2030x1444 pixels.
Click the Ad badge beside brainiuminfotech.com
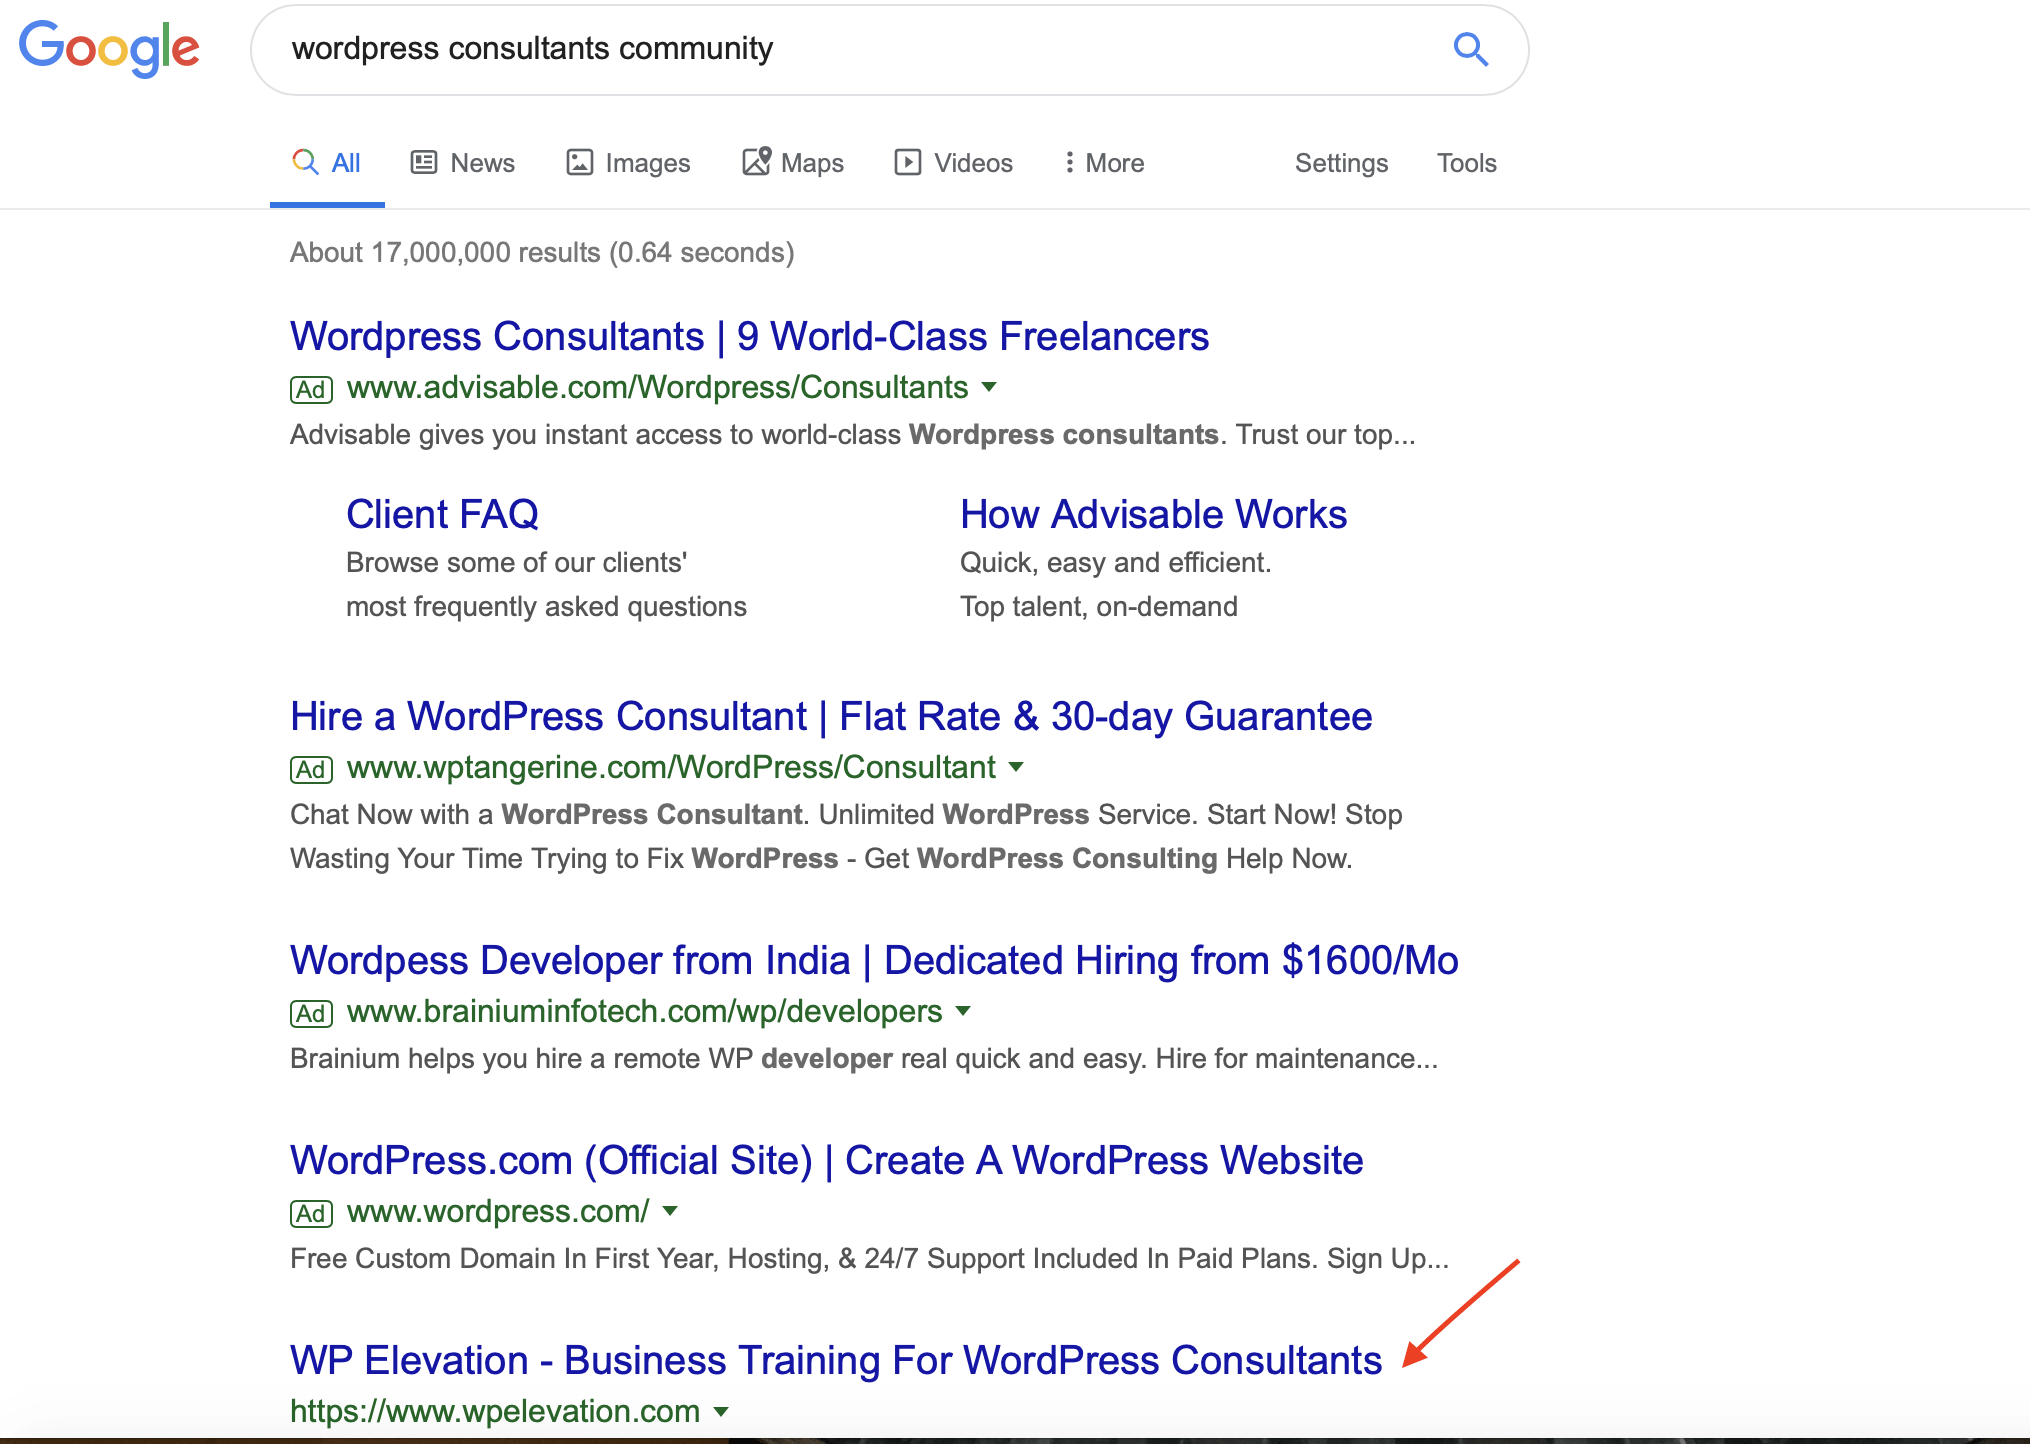(311, 1013)
